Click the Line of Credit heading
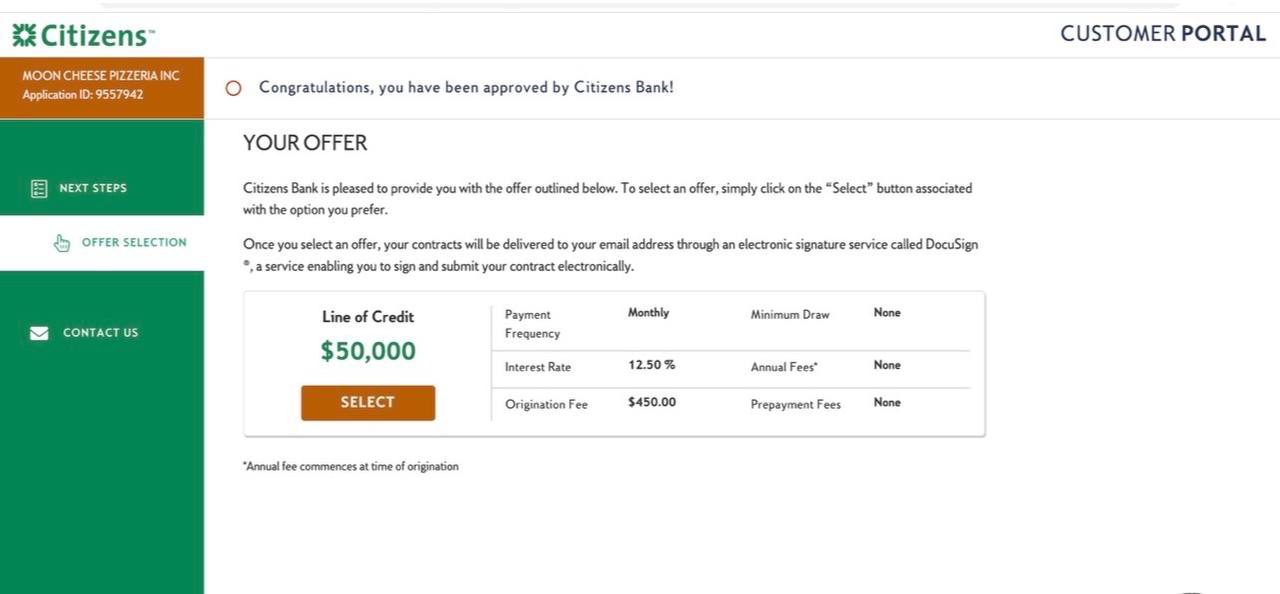Image resolution: width=1280 pixels, height=594 pixels. [368, 317]
